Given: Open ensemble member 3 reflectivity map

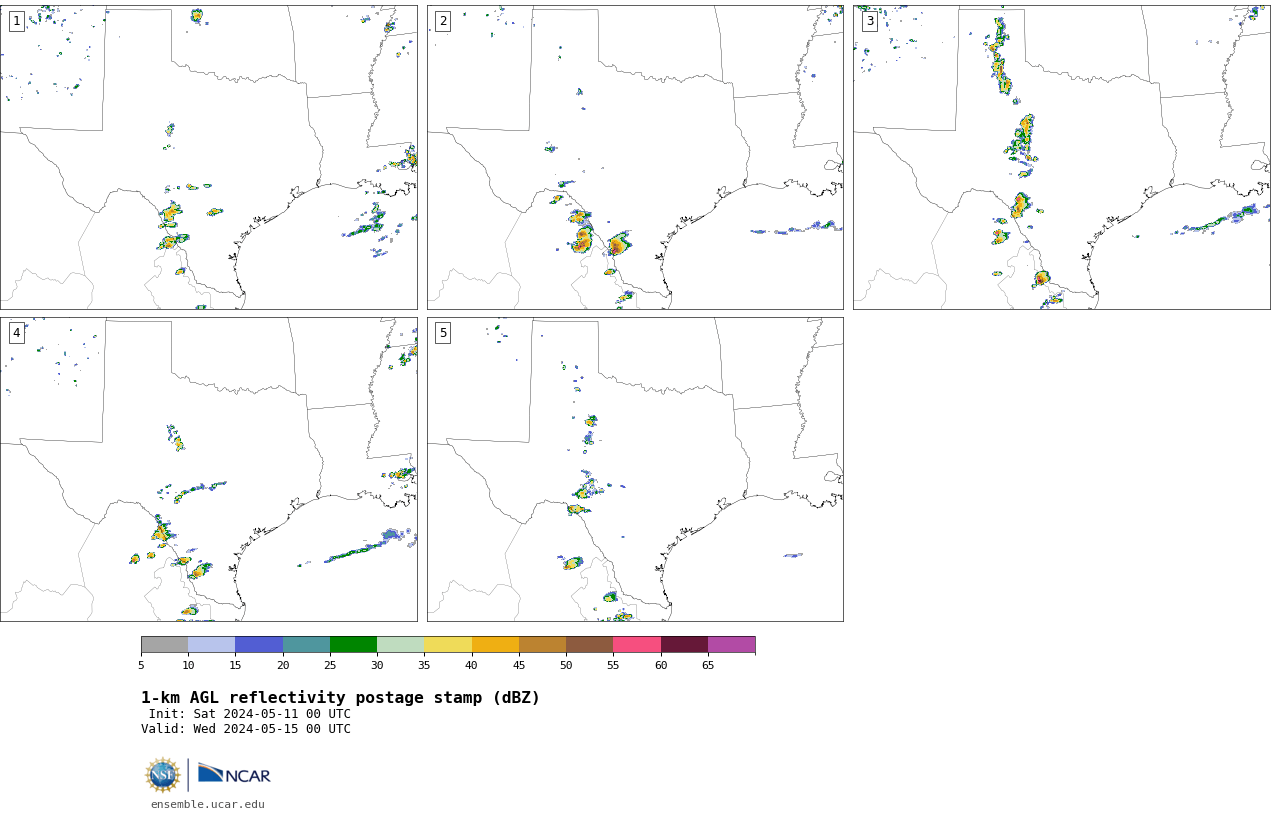Looking at the screenshot, I should (1061, 157).
